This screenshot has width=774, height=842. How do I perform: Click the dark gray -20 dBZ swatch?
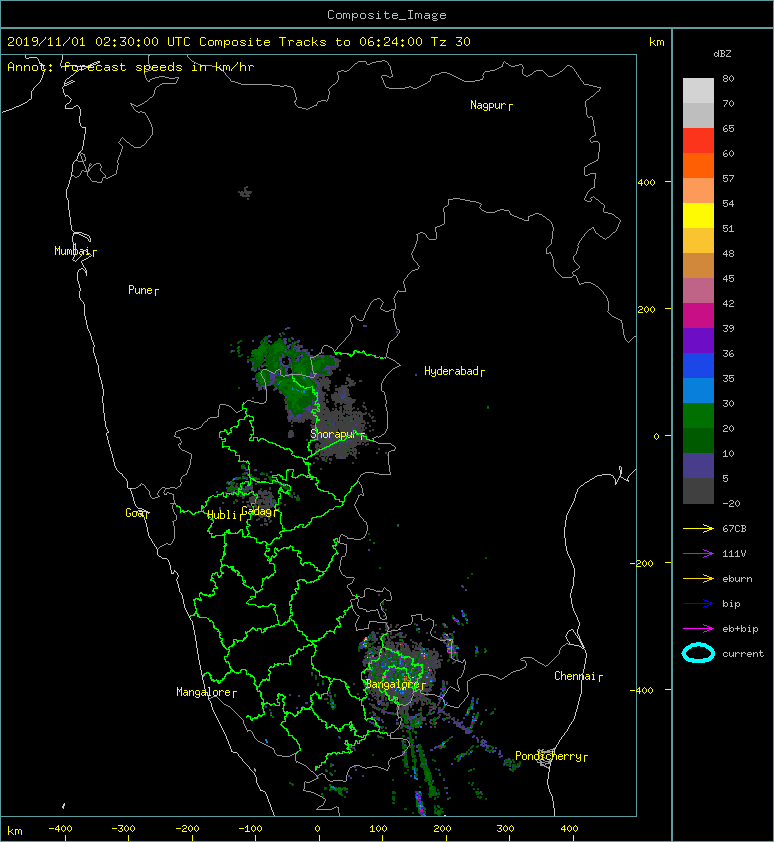click(698, 491)
